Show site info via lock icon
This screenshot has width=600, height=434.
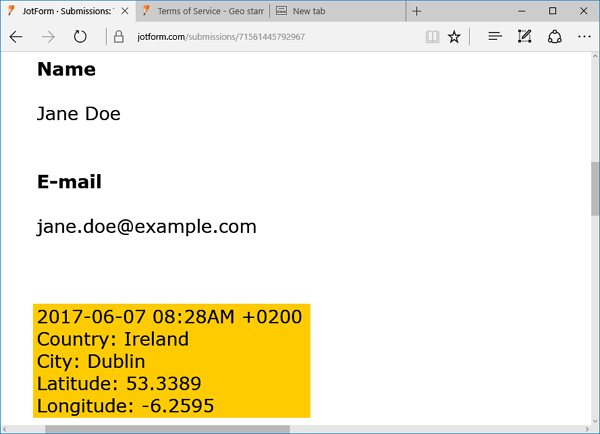(x=118, y=37)
